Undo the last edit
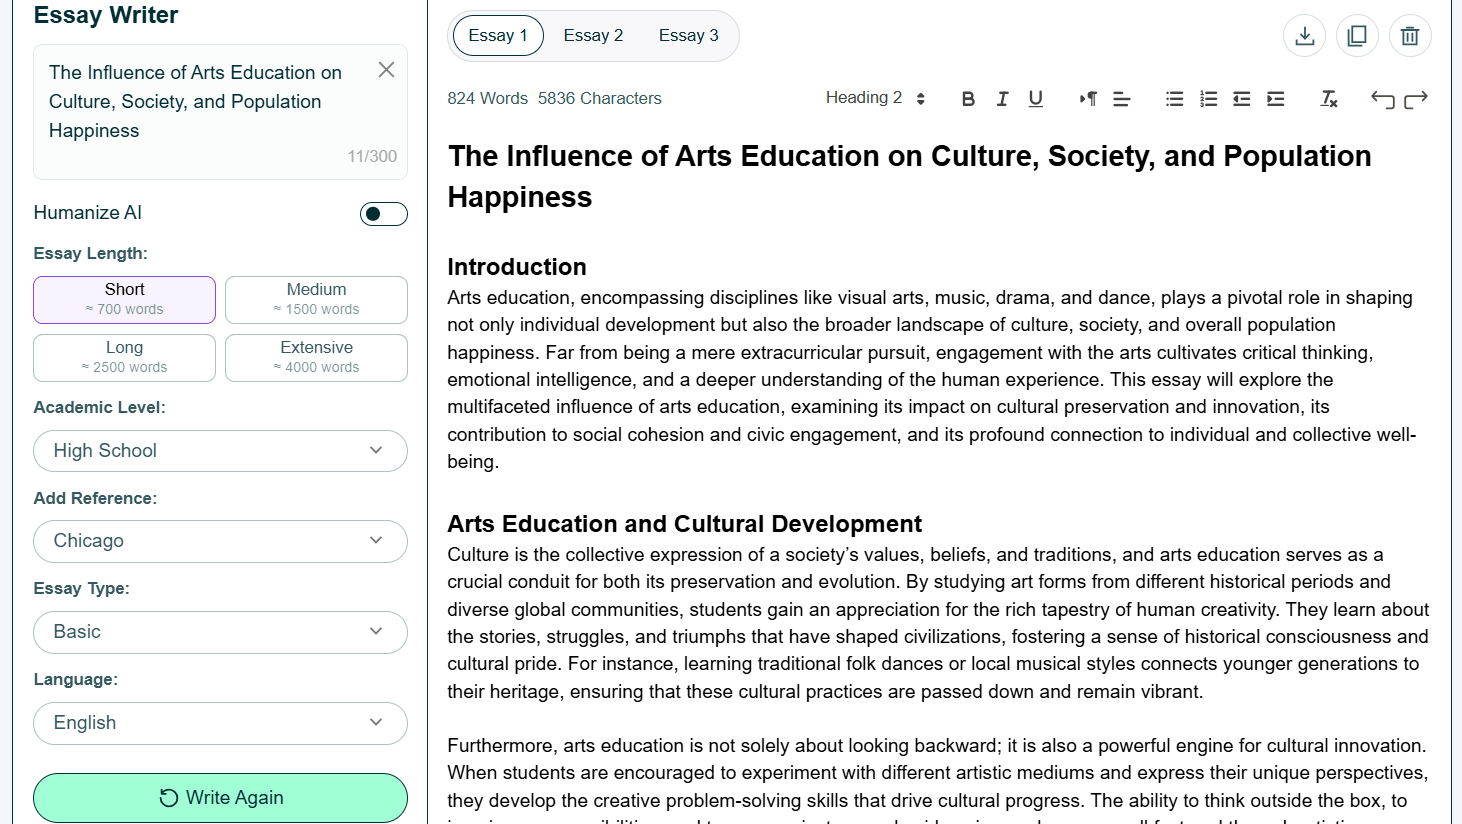The image size is (1462, 824). pyautogui.click(x=1382, y=99)
